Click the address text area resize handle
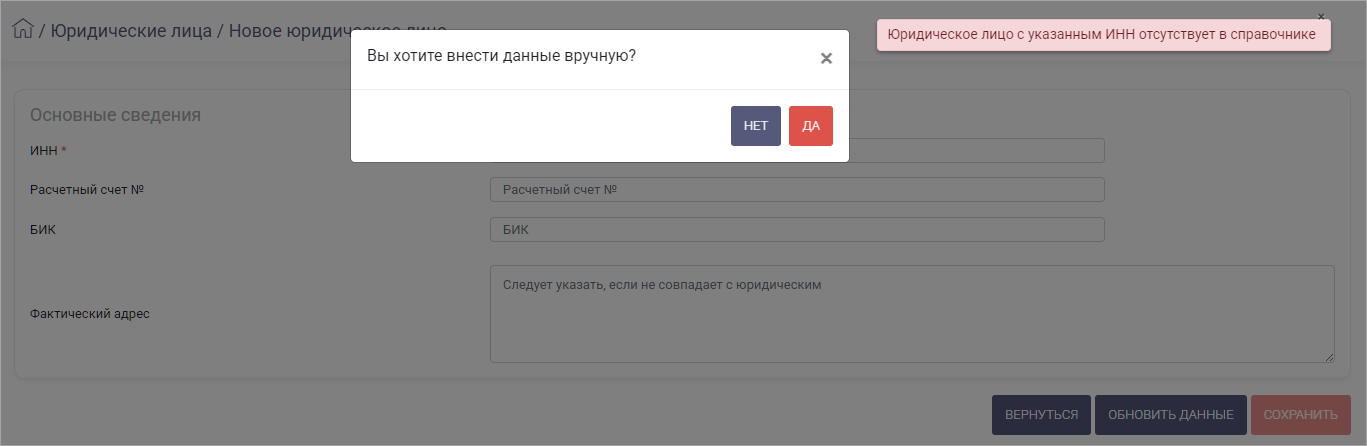 click(x=1329, y=357)
